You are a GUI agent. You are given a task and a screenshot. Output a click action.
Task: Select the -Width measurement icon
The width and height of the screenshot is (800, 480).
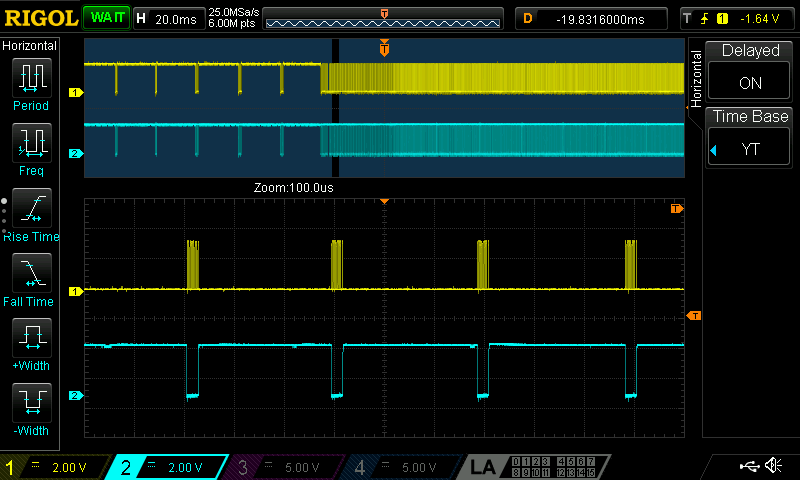point(30,407)
